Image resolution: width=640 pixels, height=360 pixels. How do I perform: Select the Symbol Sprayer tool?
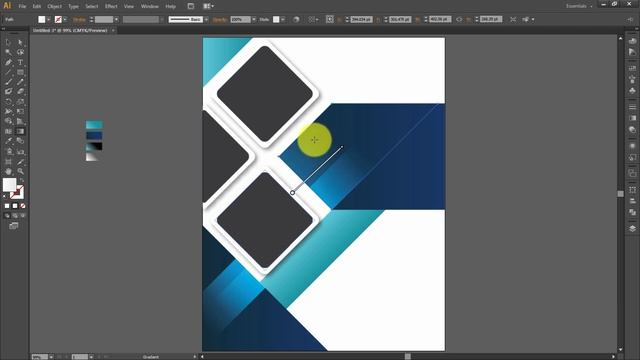coord(8,151)
